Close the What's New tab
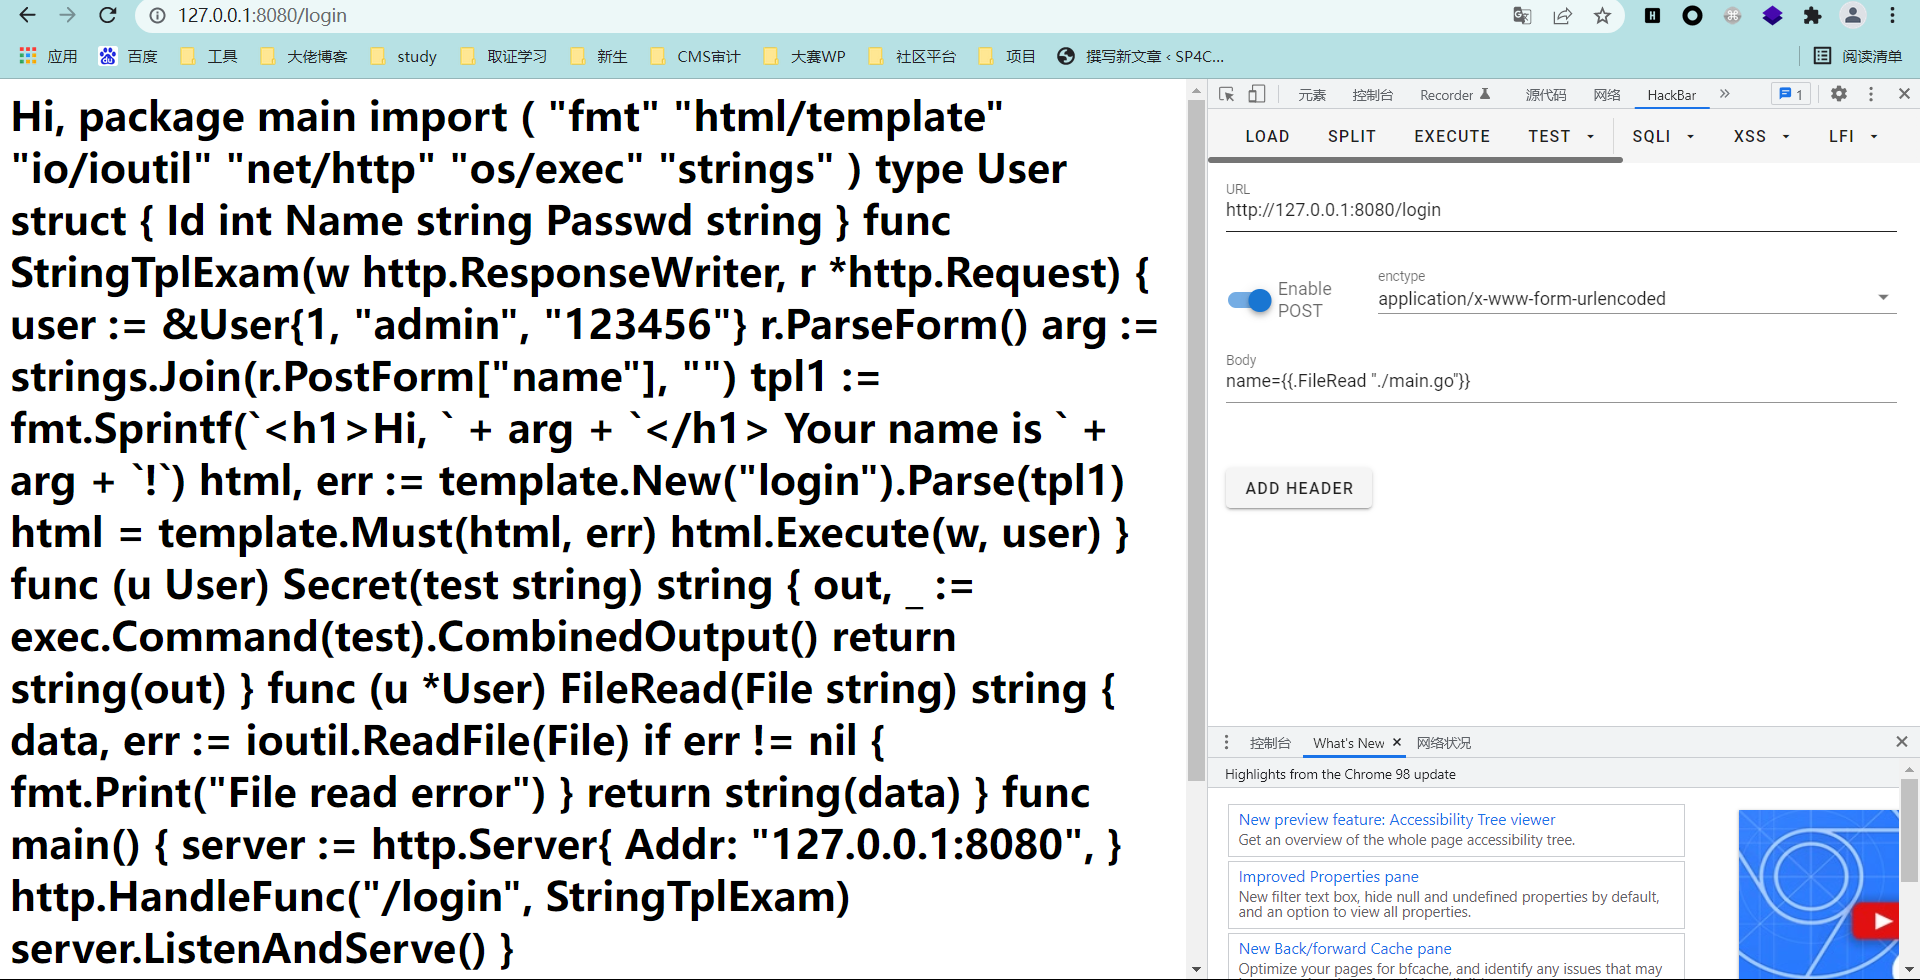The width and height of the screenshot is (1920, 980). point(1397,742)
